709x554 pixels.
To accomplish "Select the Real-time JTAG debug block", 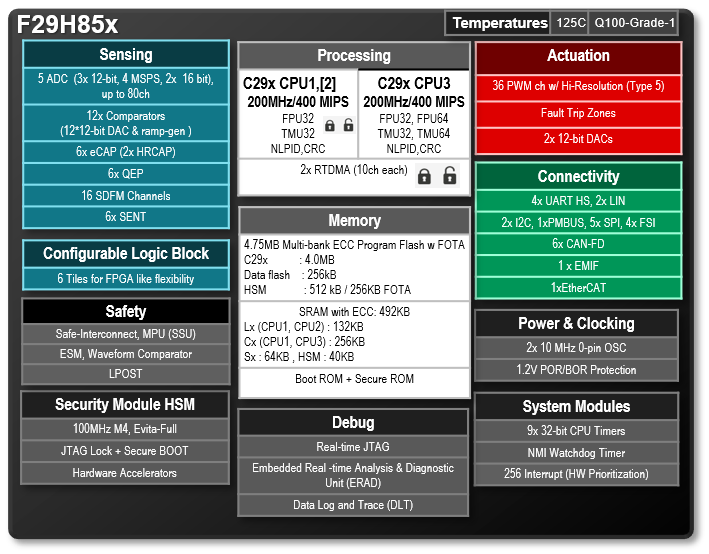I will tap(353, 447).
